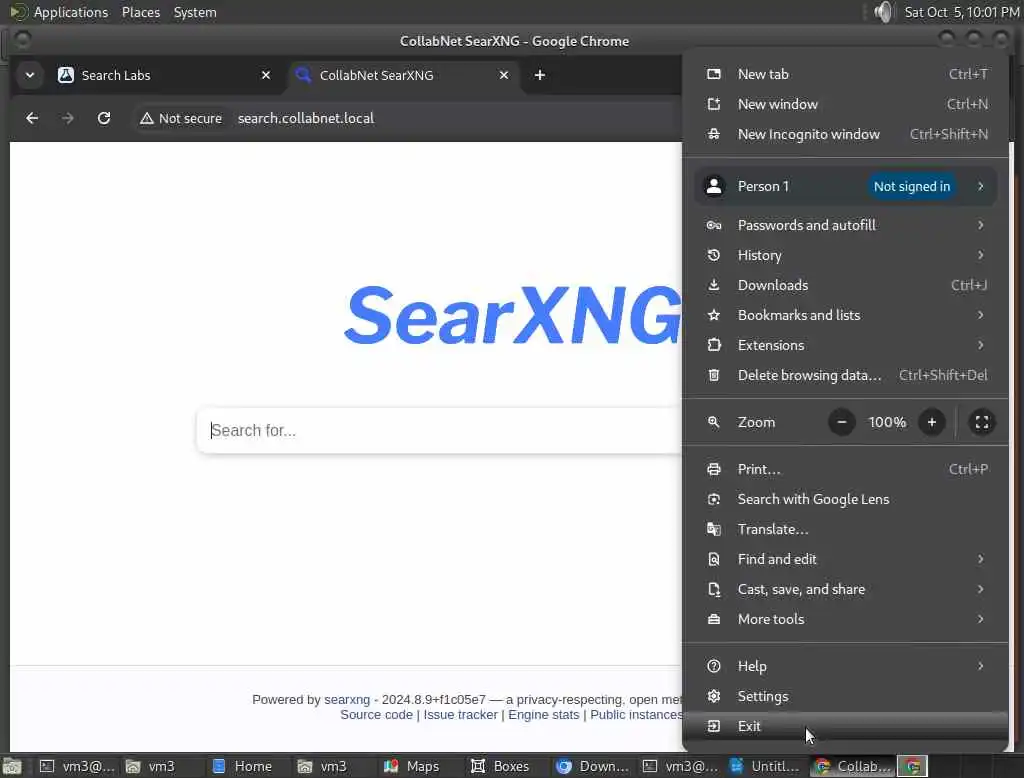The width and height of the screenshot is (1024, 778).
Task: Expand the History submenu arrow
Action: (x=980, y=255)
